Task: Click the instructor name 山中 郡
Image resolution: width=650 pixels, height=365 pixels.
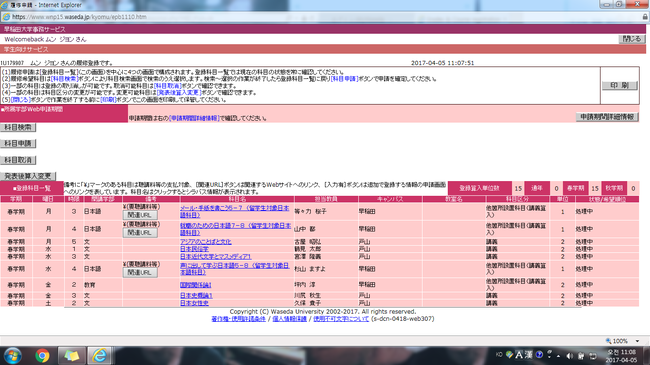Action: pos(305,229)
